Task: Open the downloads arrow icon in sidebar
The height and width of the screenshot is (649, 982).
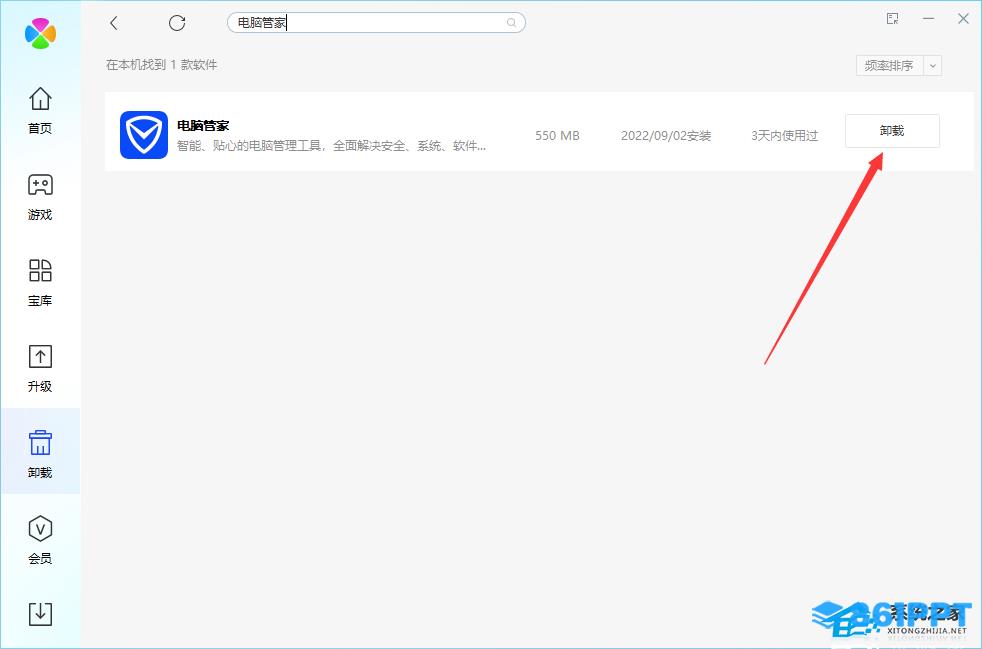Action: pos(40,614)
